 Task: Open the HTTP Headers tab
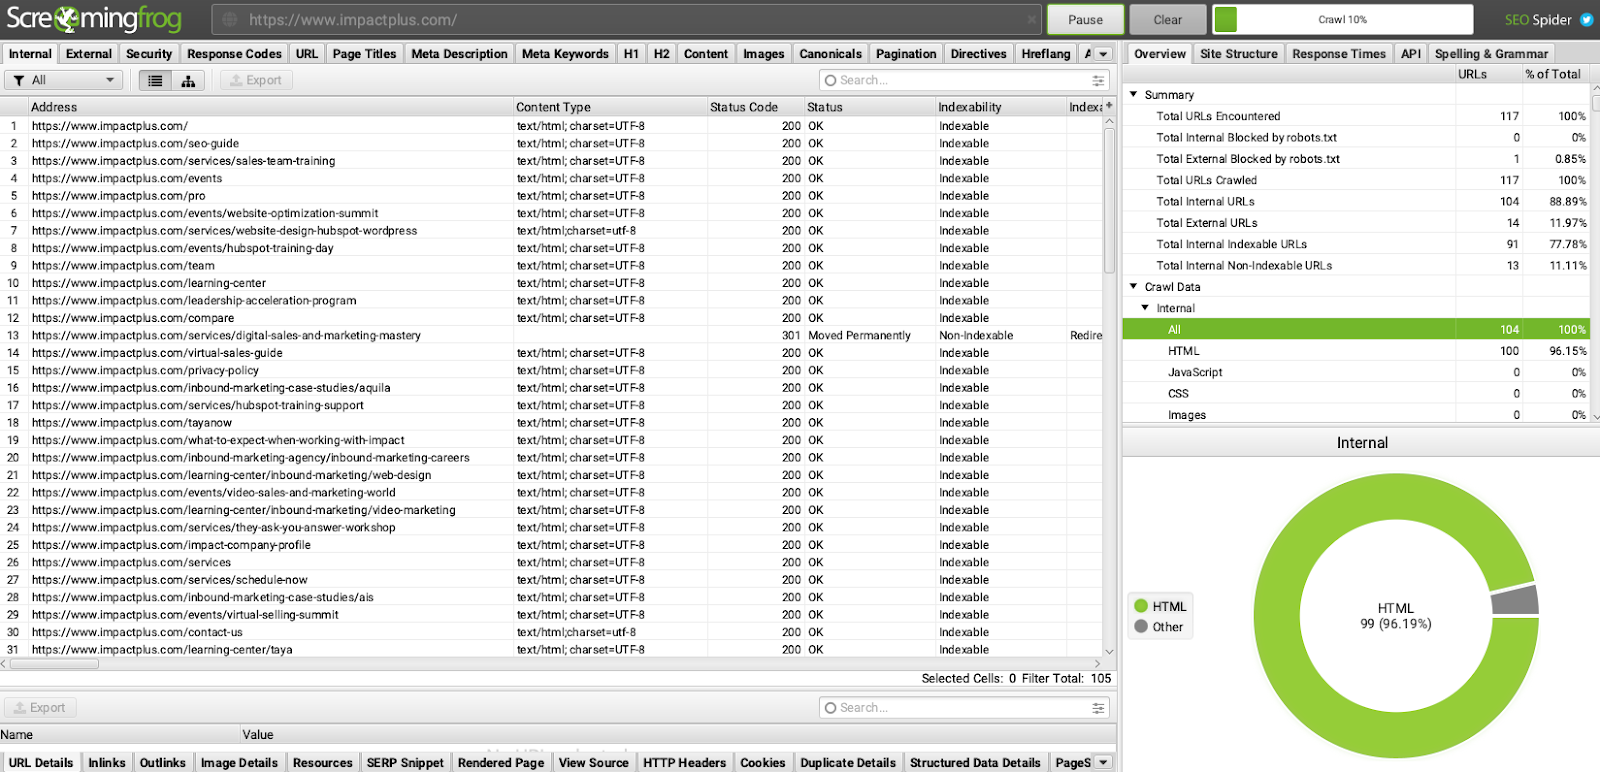tap(684, 762)
